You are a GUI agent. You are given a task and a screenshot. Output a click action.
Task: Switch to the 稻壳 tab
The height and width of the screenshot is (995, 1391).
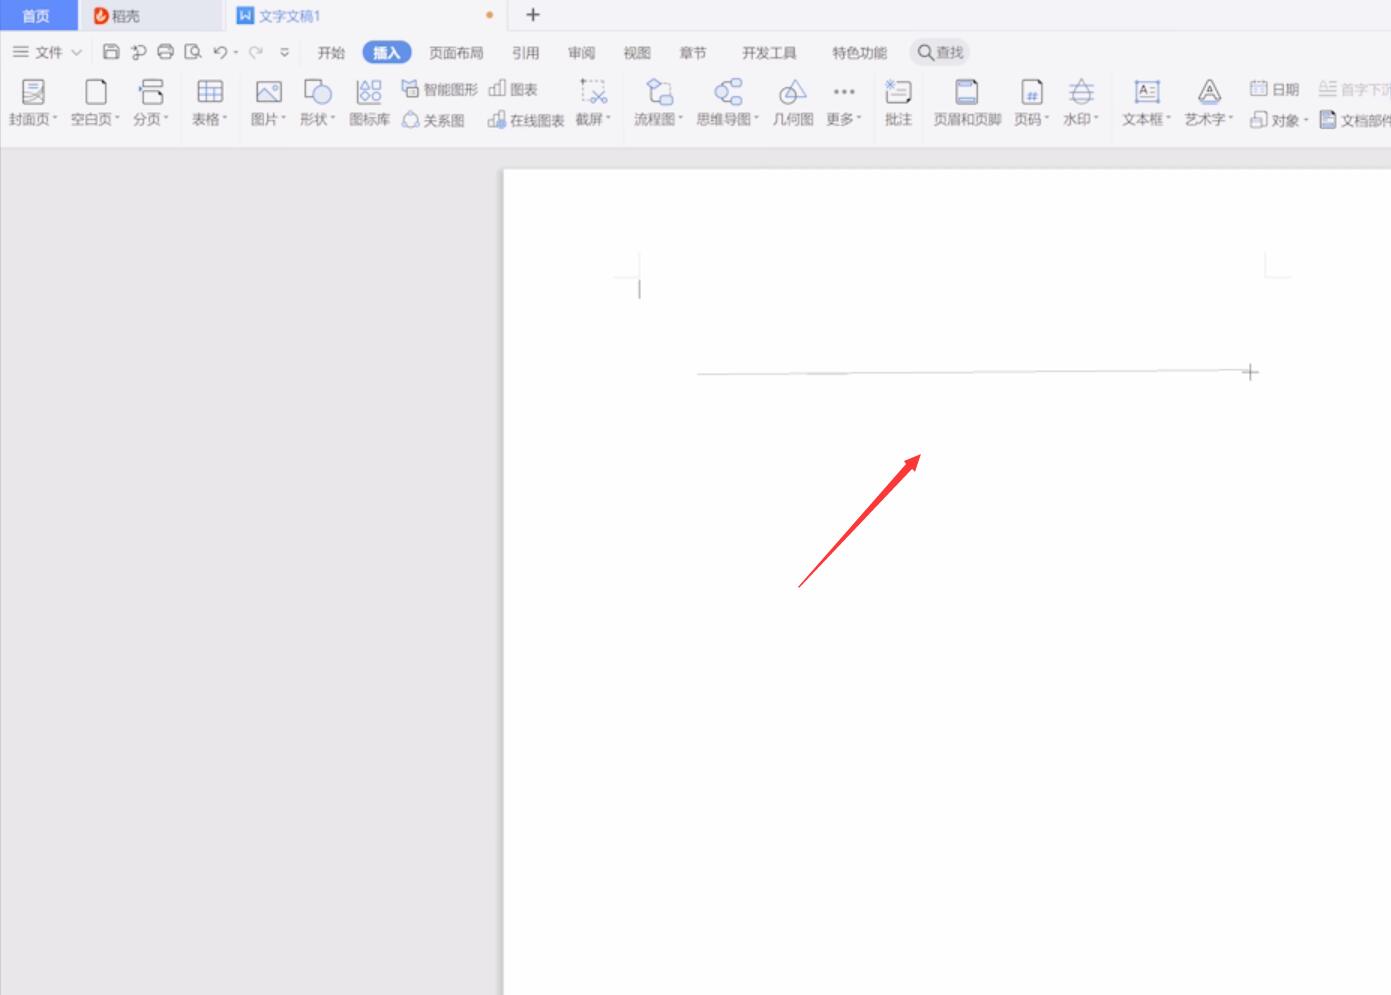[152, 15]
